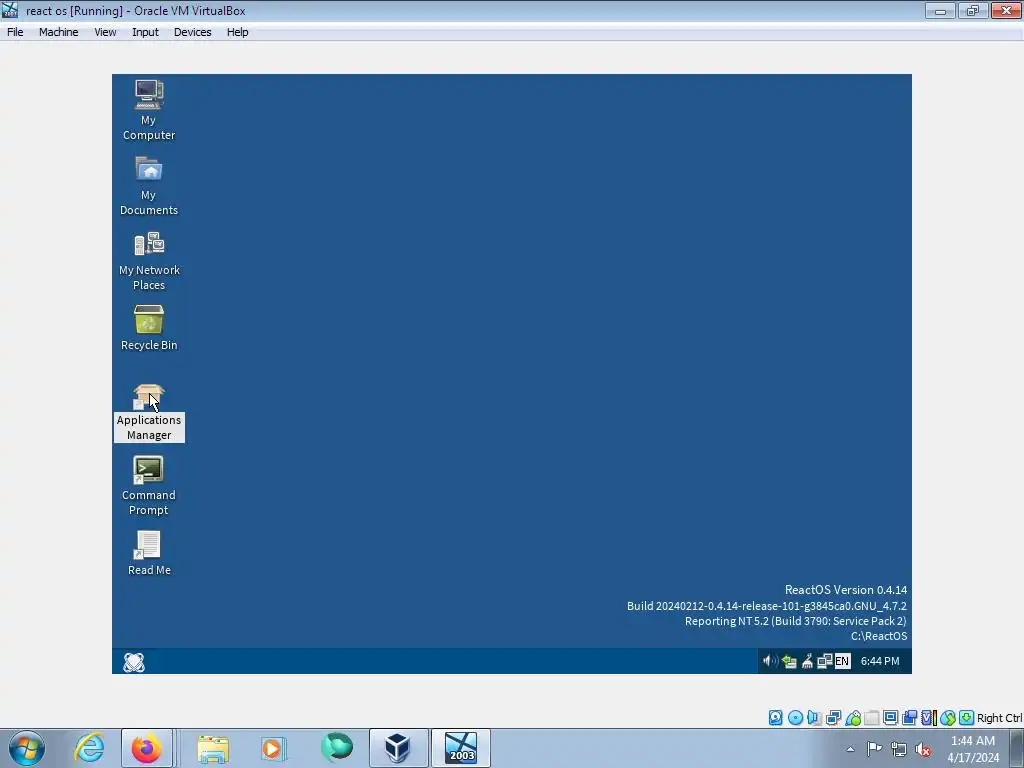This screenshot has width=1024, height=768.
Task: Click the 2003 VM taskbar button
Action: click(x=461, y=748)
